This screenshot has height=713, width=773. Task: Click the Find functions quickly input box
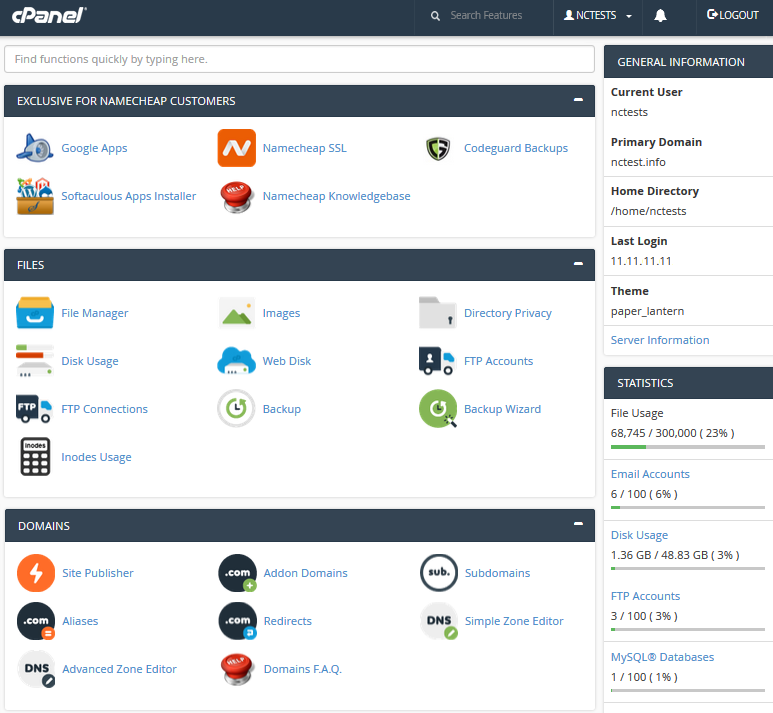pyautogui.click(x=299, y=59)
